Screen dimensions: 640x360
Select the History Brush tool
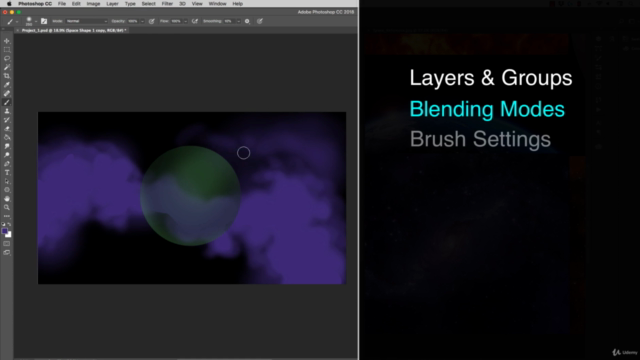click(x=7, y=120)
